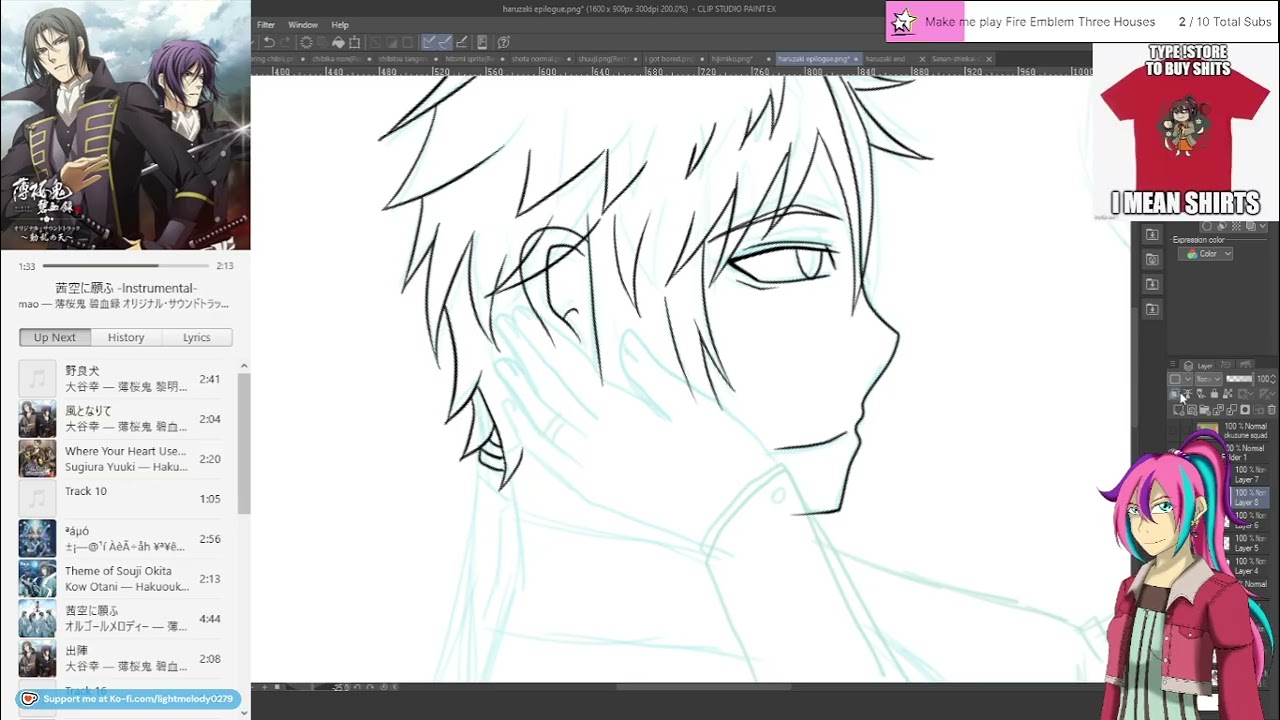The height and width of the screenshot is (720, 1280).
Task: Click Transfer to Lower Layer icon
Action: click(x=1218, y=410)
